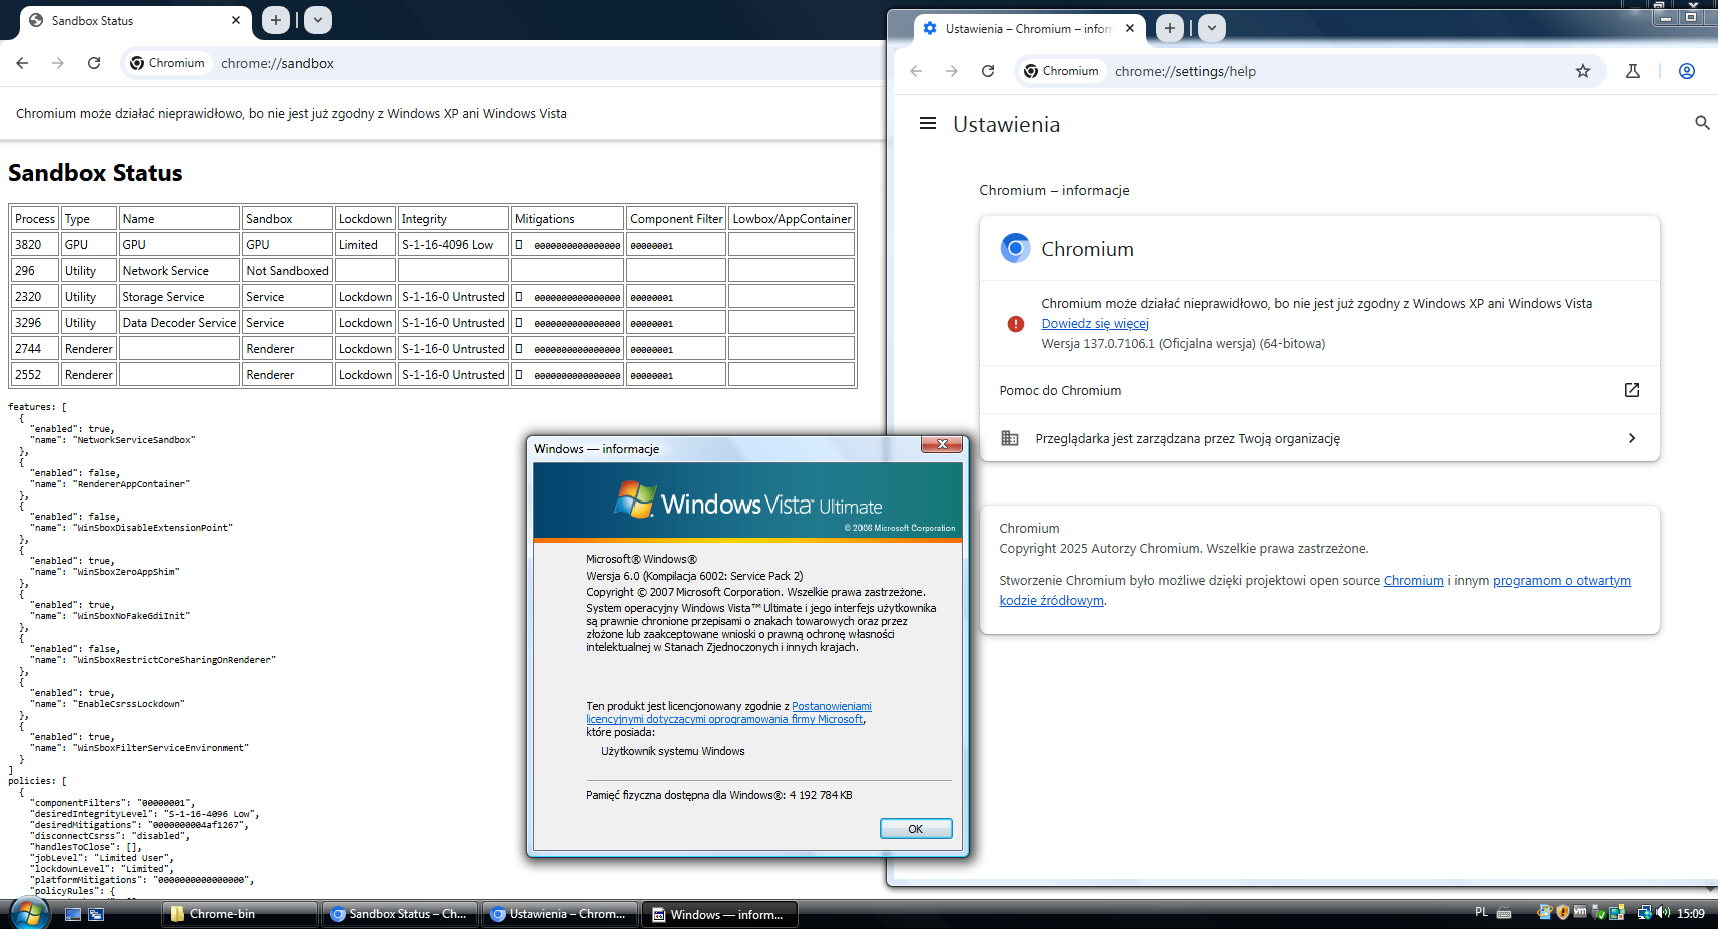1718x929 pixels.
Task: Open the 'programom o otwartym kodzie źródłowym' link
Action: 1315,591
